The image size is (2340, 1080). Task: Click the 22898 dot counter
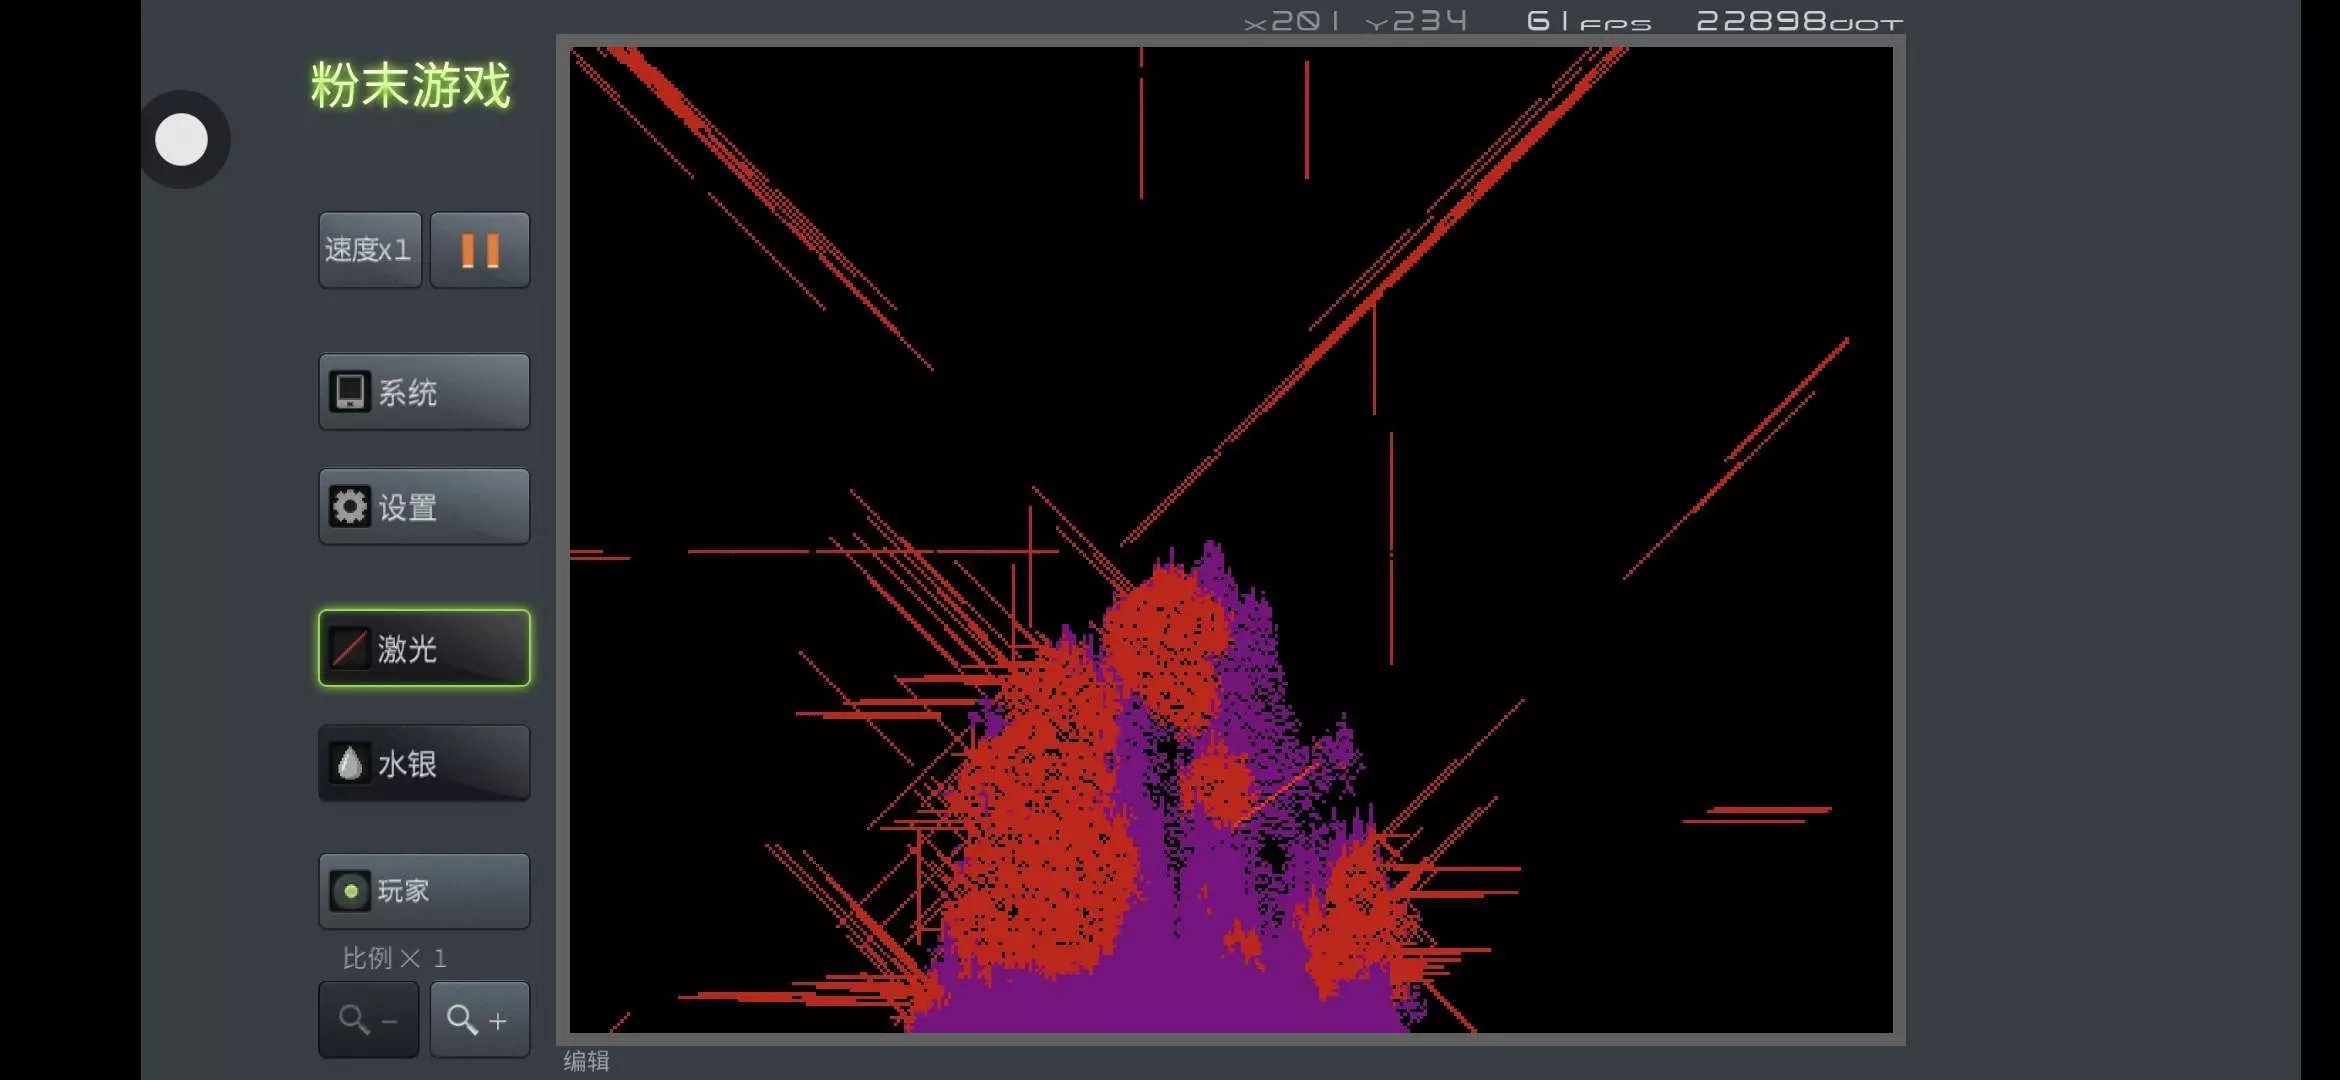[x=1798, y=21]
